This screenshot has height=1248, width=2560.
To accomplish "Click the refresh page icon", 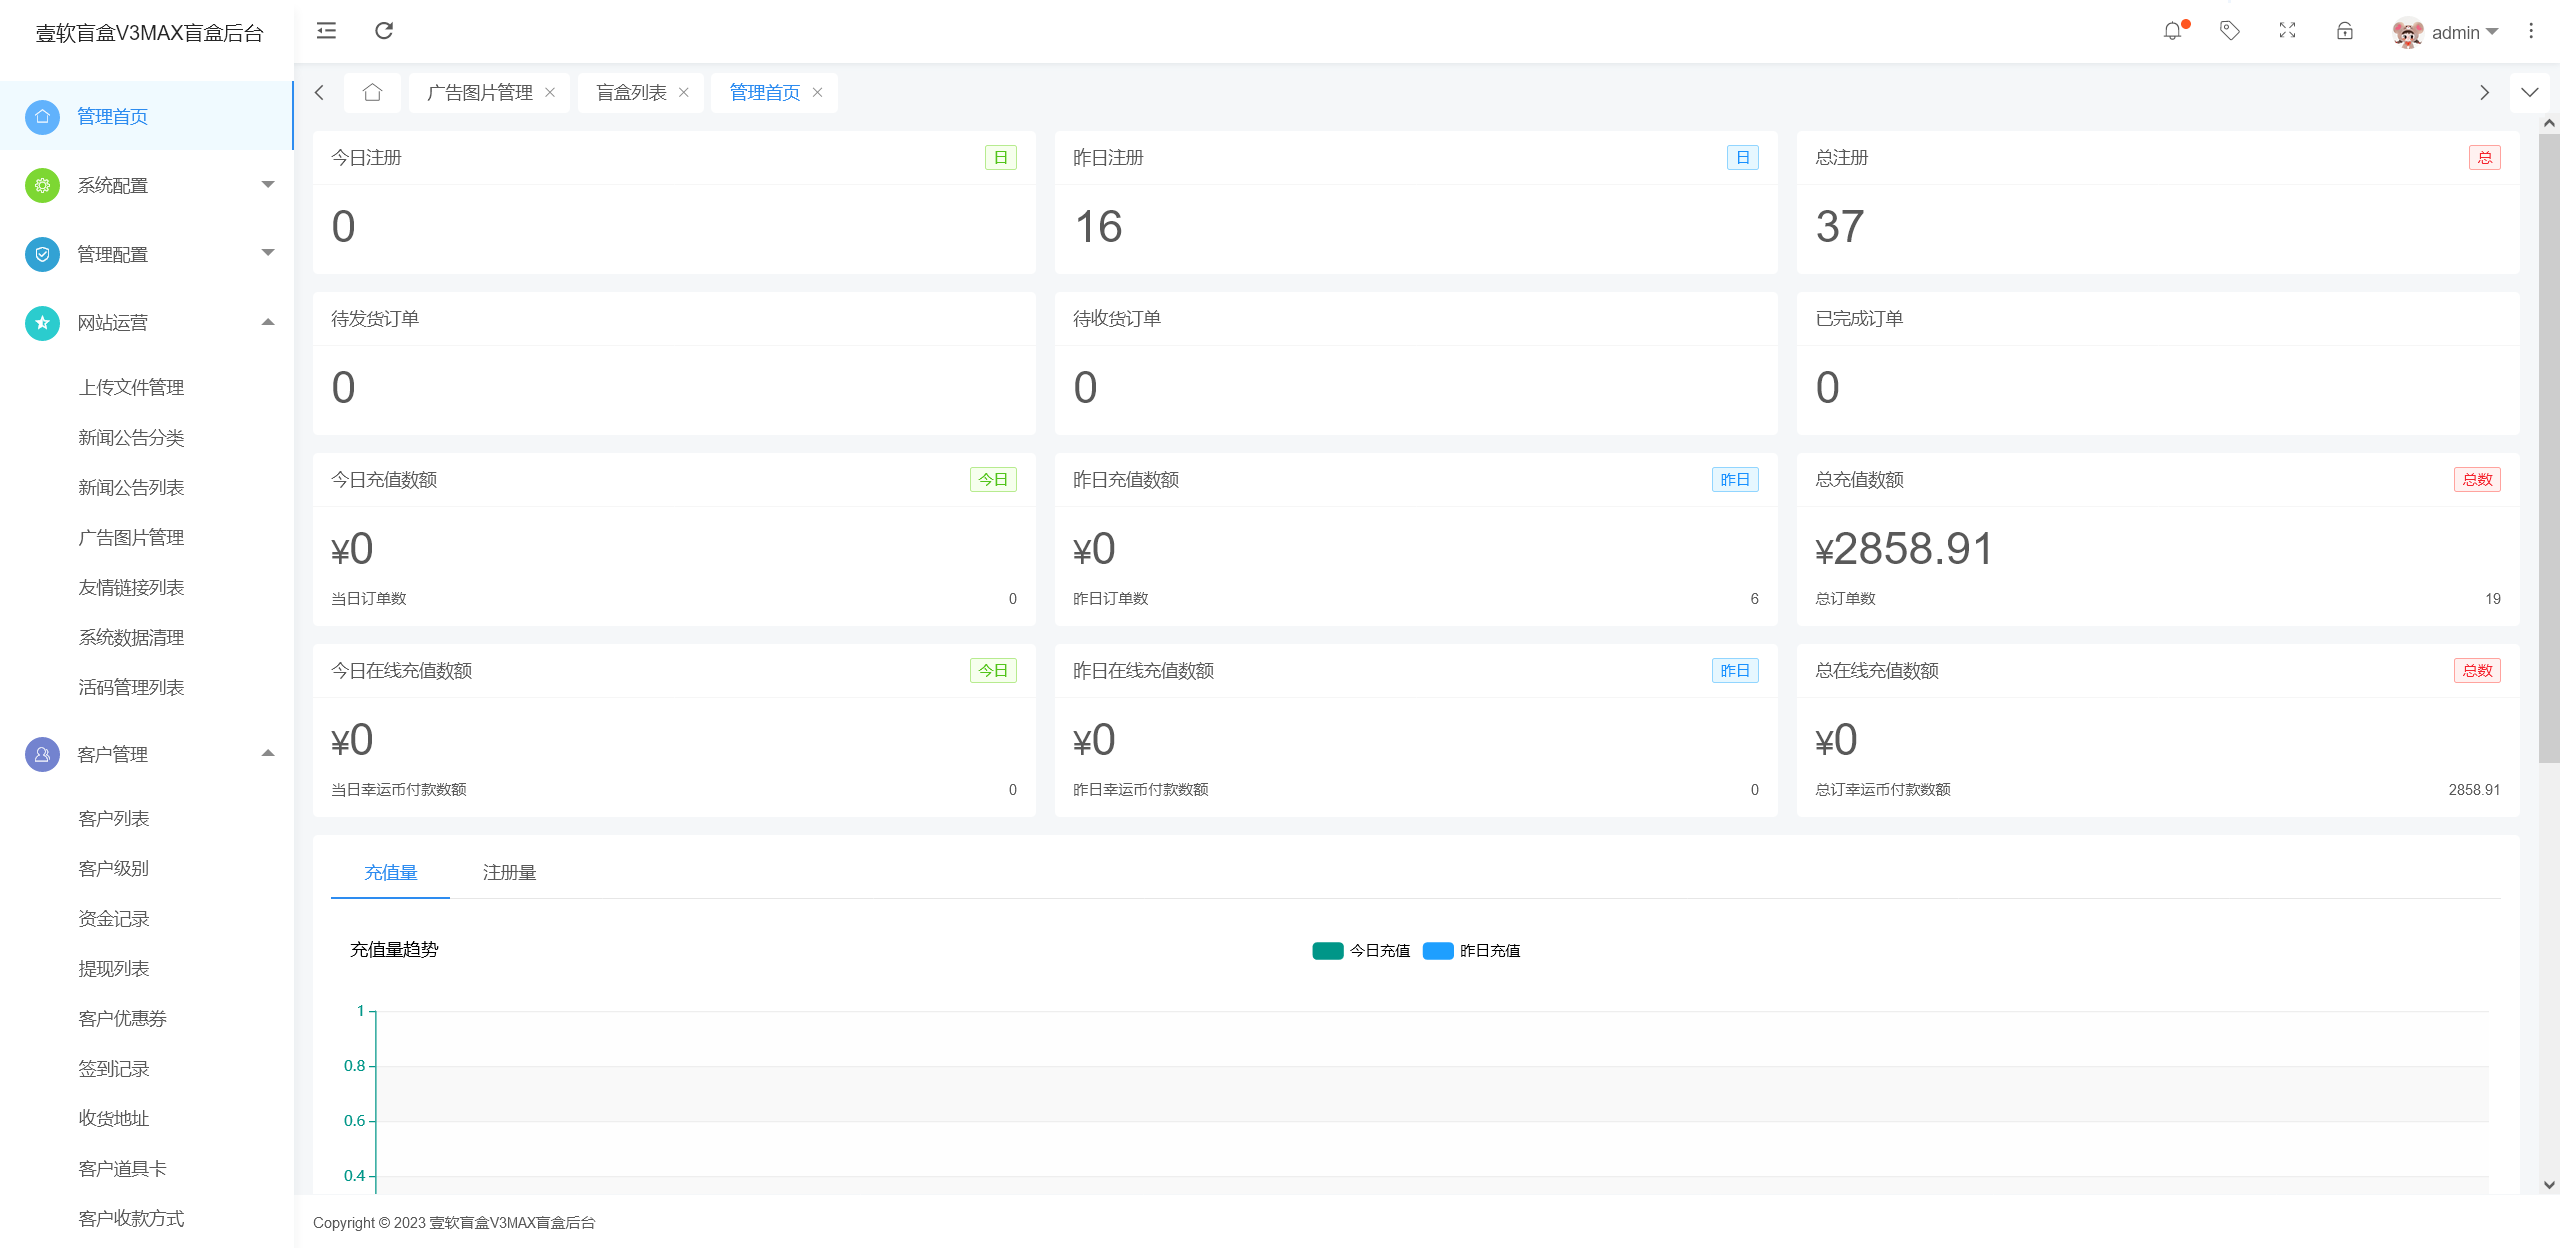I will pyautogui.click(x=384, y=31).
